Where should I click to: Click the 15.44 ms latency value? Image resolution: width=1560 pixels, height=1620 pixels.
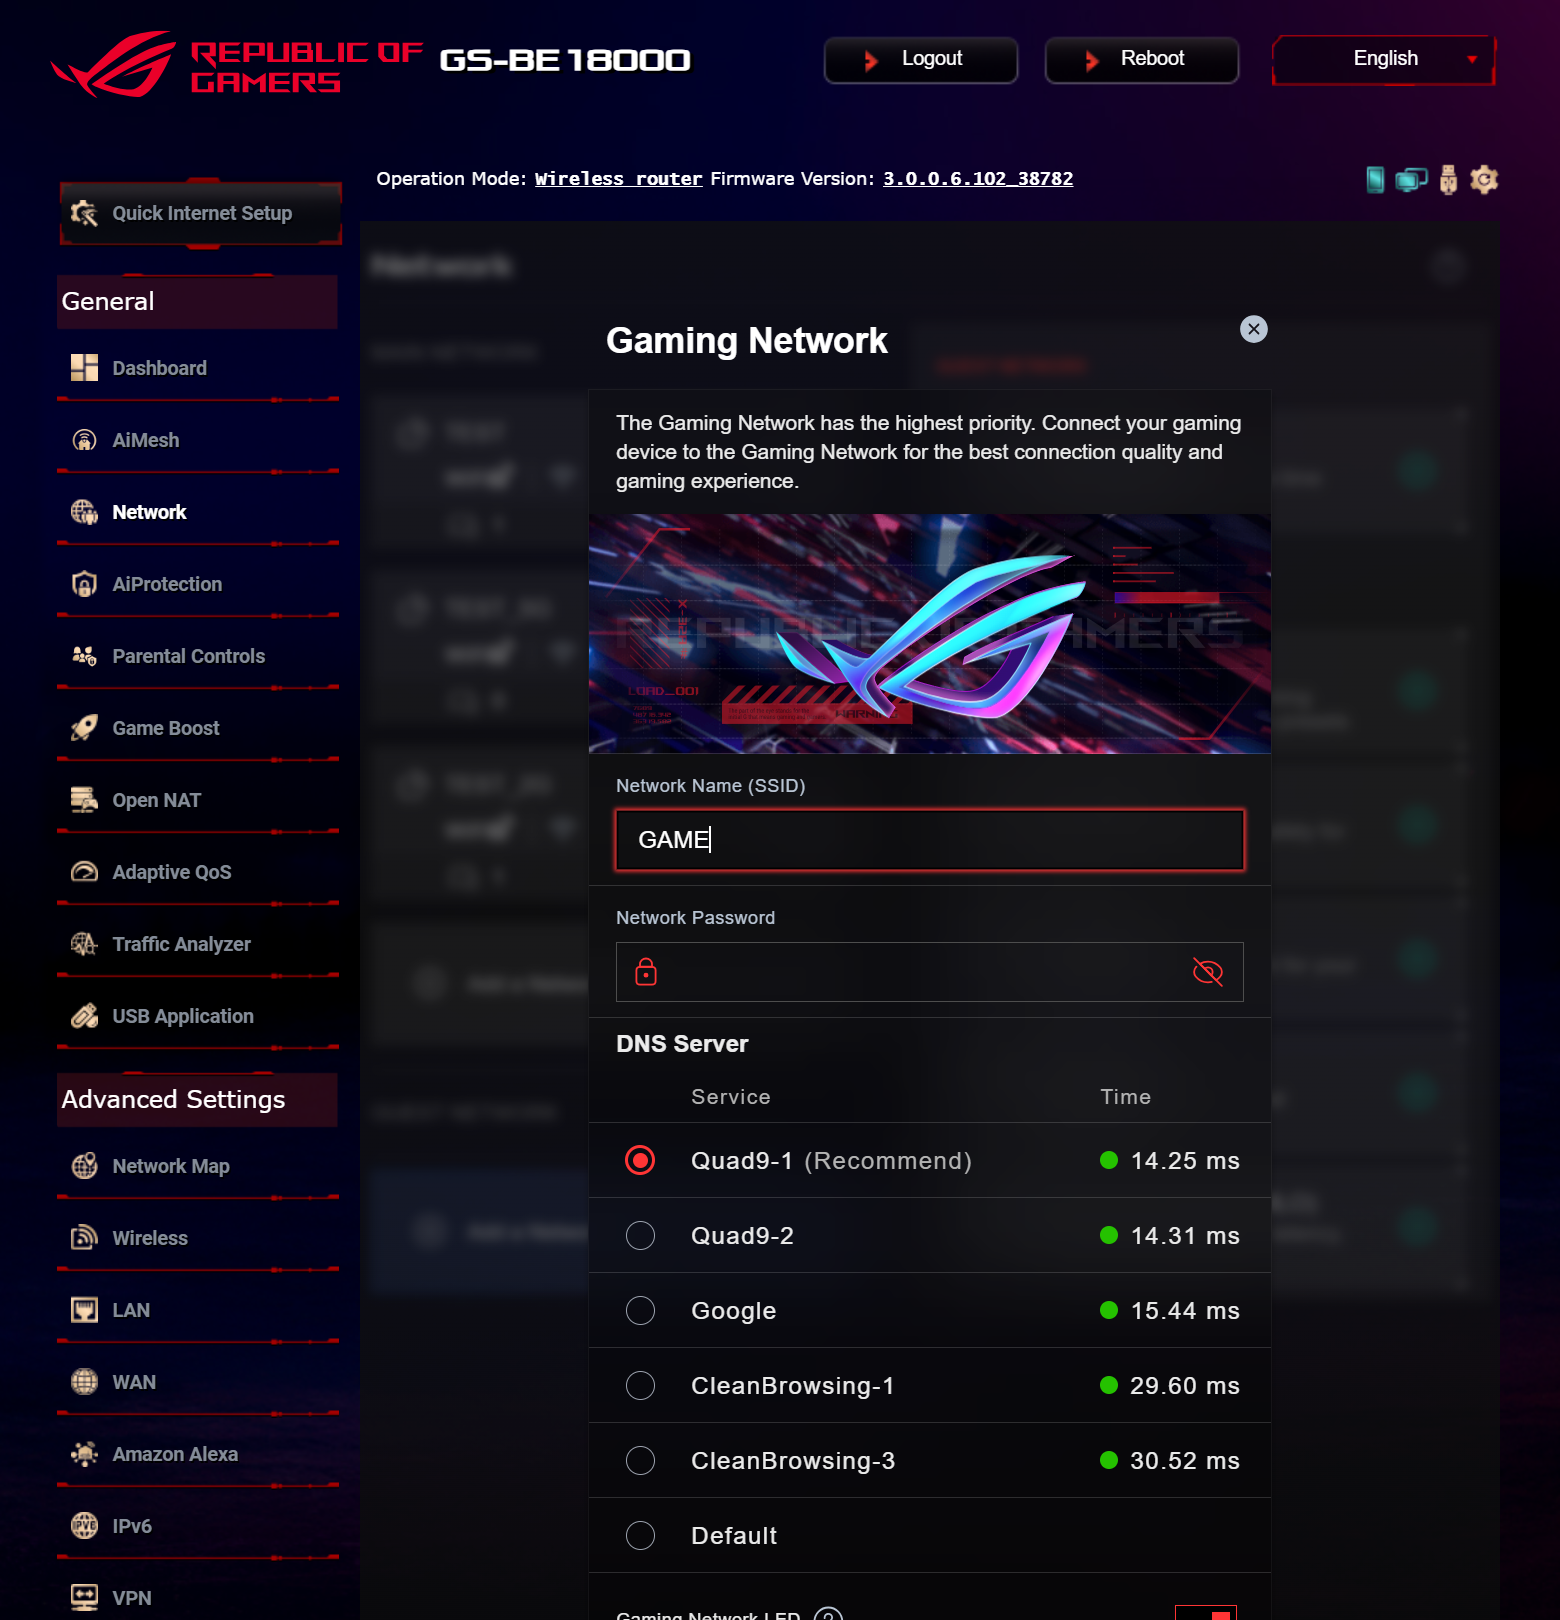1185,1310
